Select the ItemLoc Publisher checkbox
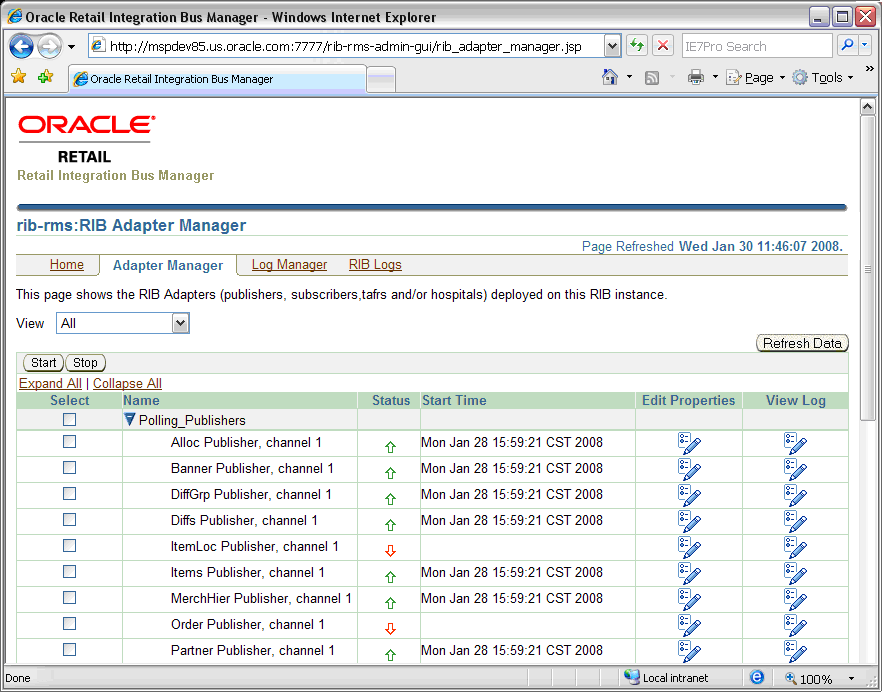Screen dimensions: 884x695 point(69,546)
